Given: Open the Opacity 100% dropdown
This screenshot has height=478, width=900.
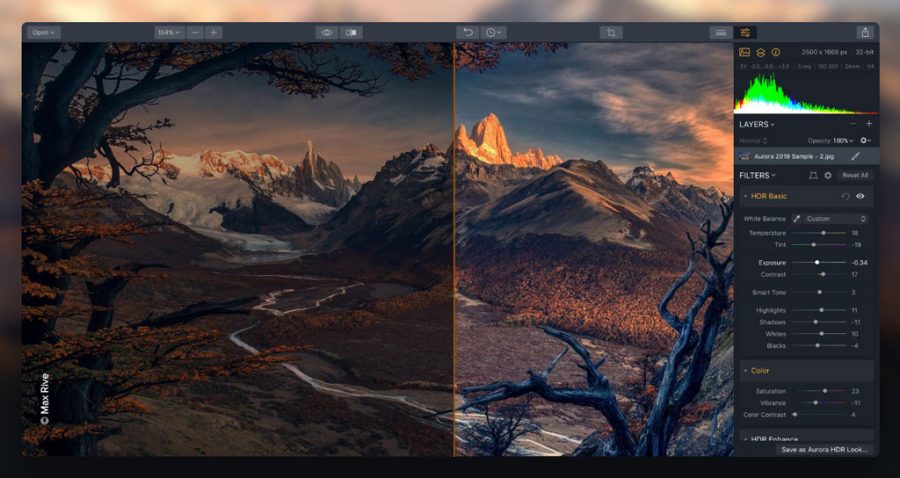Looking at the screenshot, I should tap(830, 141).
